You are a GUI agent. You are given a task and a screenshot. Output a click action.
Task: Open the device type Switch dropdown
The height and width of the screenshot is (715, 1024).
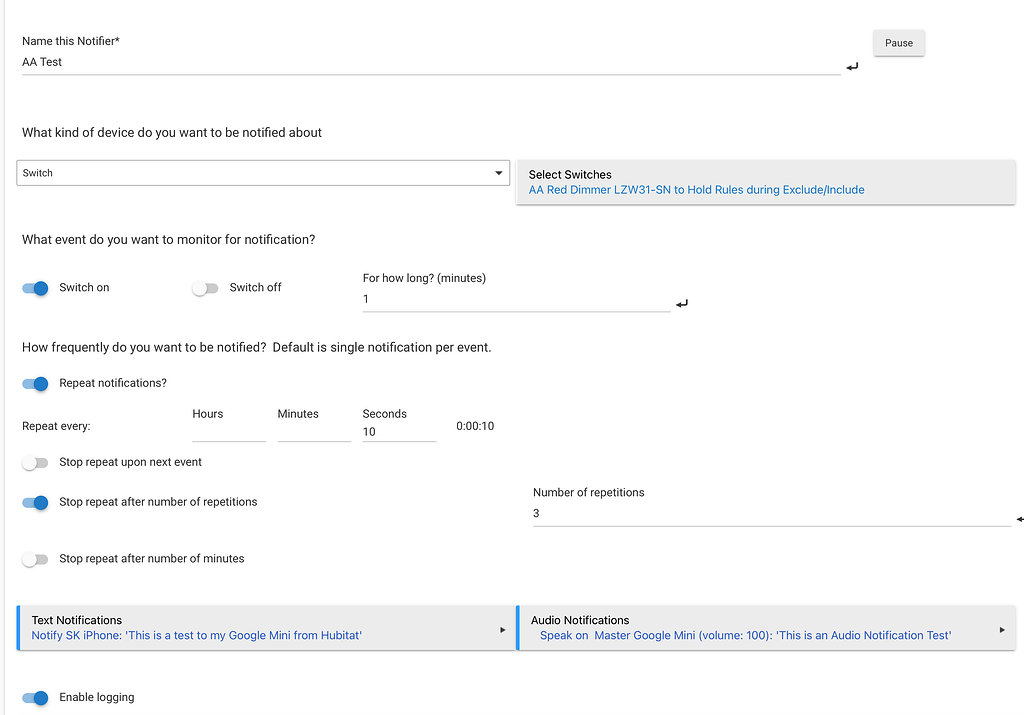pos(263,173)
